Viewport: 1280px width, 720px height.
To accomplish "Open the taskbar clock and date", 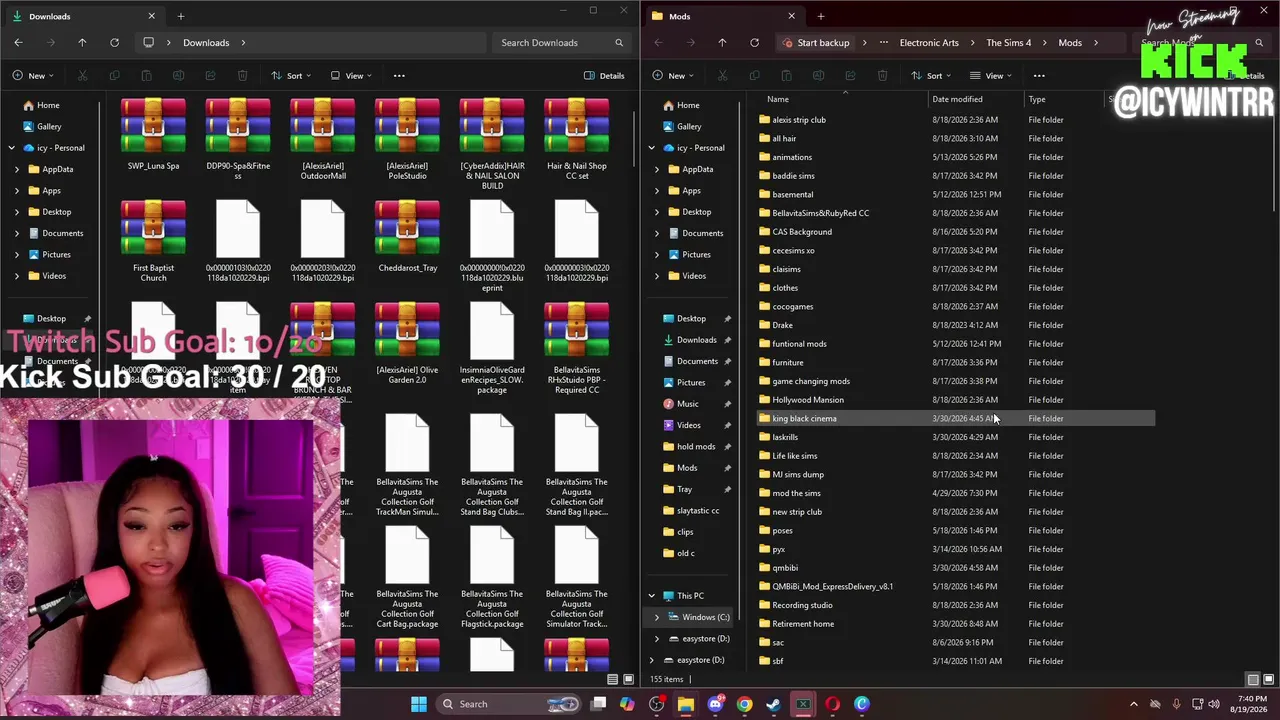I will pos(1251,704).
